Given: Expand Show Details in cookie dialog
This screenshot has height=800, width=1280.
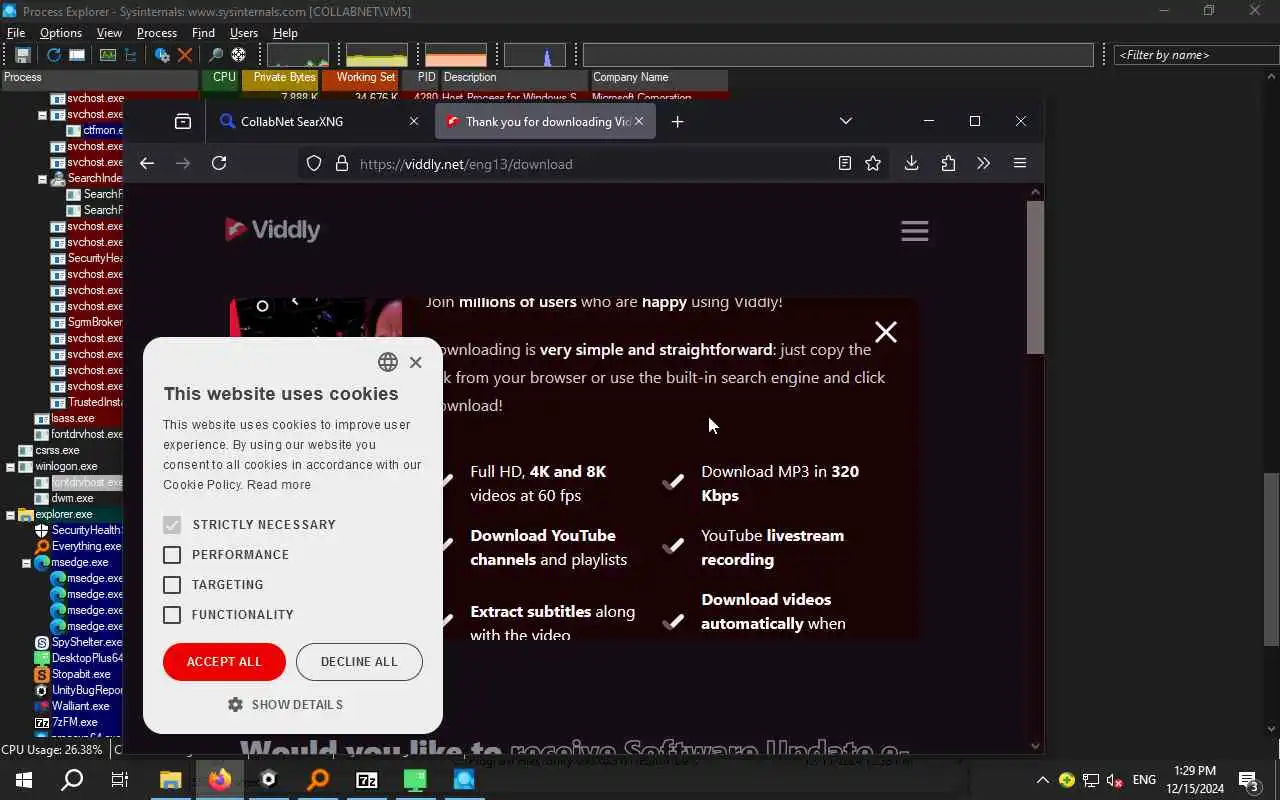Looking at the screenshot, I should point(285,705).
